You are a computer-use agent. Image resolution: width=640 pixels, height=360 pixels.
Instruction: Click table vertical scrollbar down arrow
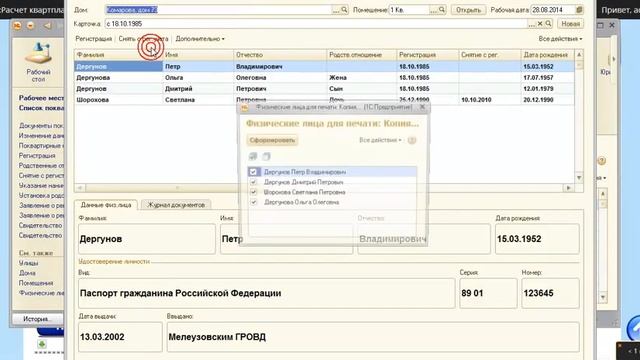point(579,178)
